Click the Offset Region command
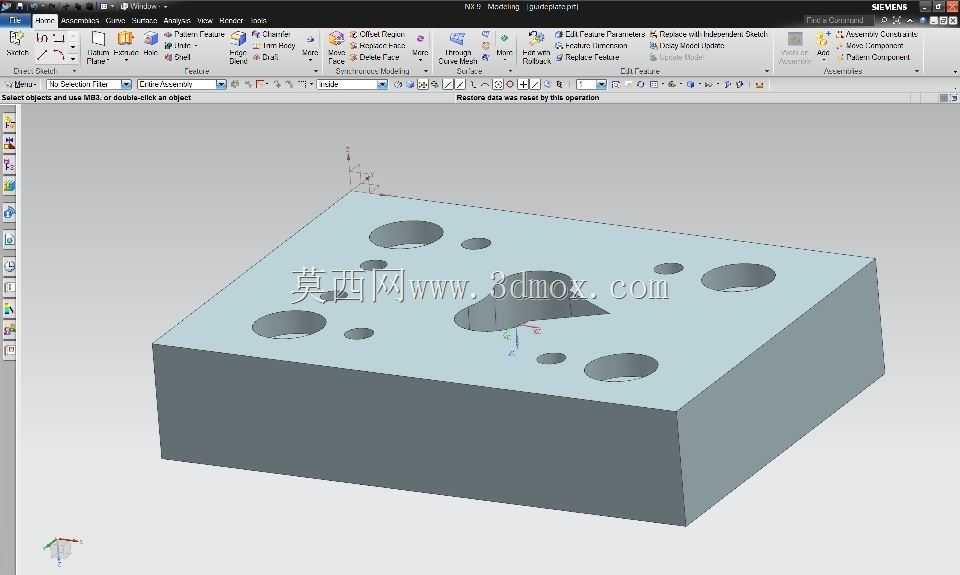960x575 pixels. (x=377, y=34)
